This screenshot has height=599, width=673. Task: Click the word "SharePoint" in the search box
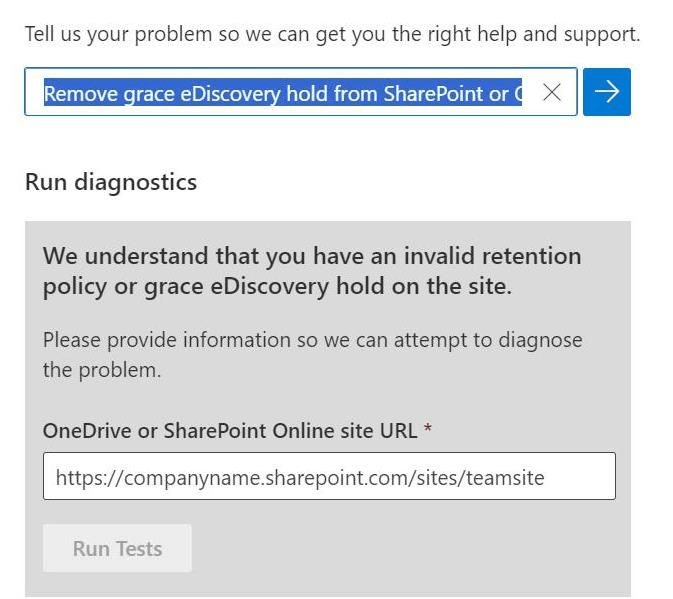pyautogui.click(x=434, y=94)
